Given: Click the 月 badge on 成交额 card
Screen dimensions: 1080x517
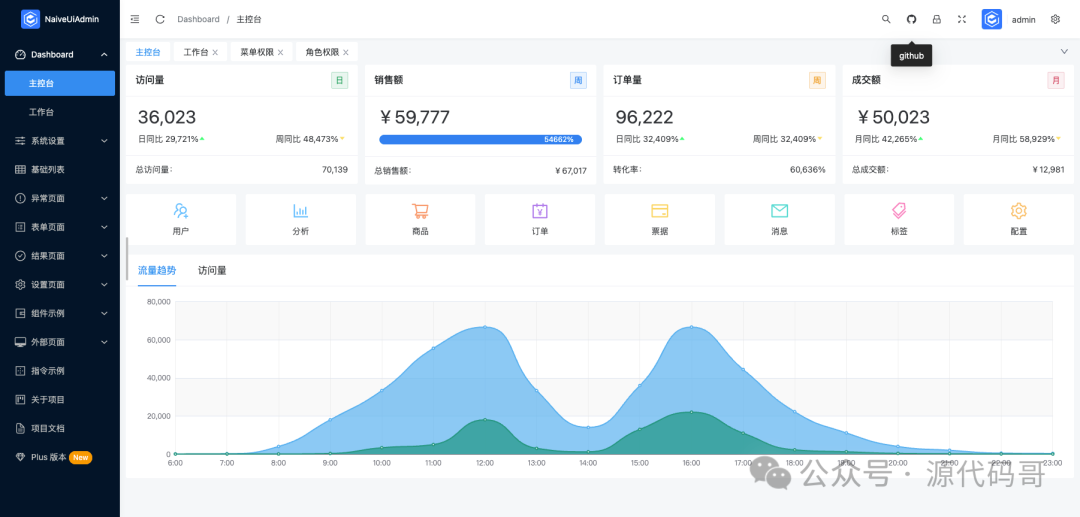Looking at the screenshot, I should click(1056, 81).
